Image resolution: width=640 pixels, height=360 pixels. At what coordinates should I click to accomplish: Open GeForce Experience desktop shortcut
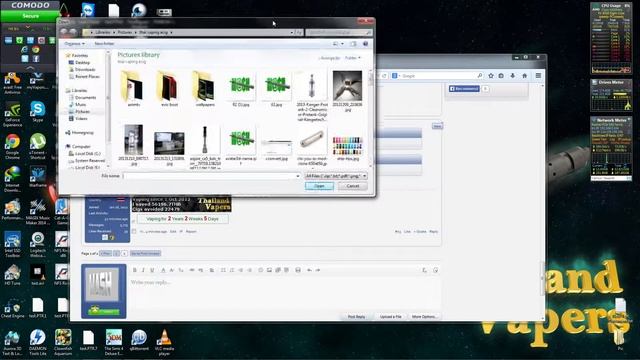tap(13, 114)
